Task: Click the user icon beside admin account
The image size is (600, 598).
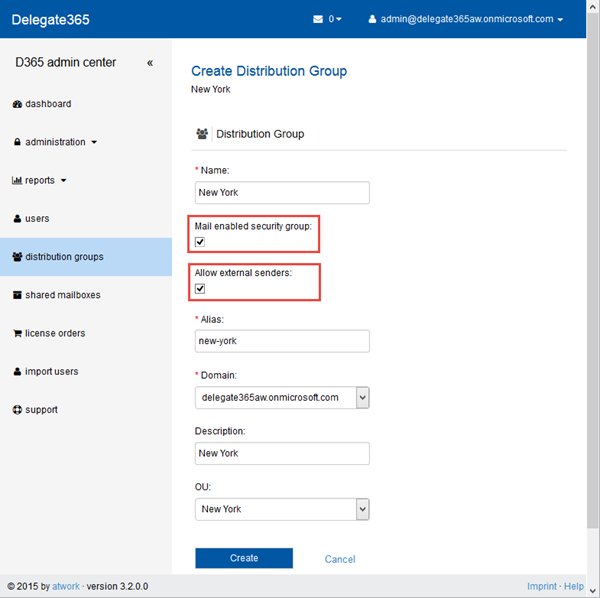Action: click(x=373, y=19)
